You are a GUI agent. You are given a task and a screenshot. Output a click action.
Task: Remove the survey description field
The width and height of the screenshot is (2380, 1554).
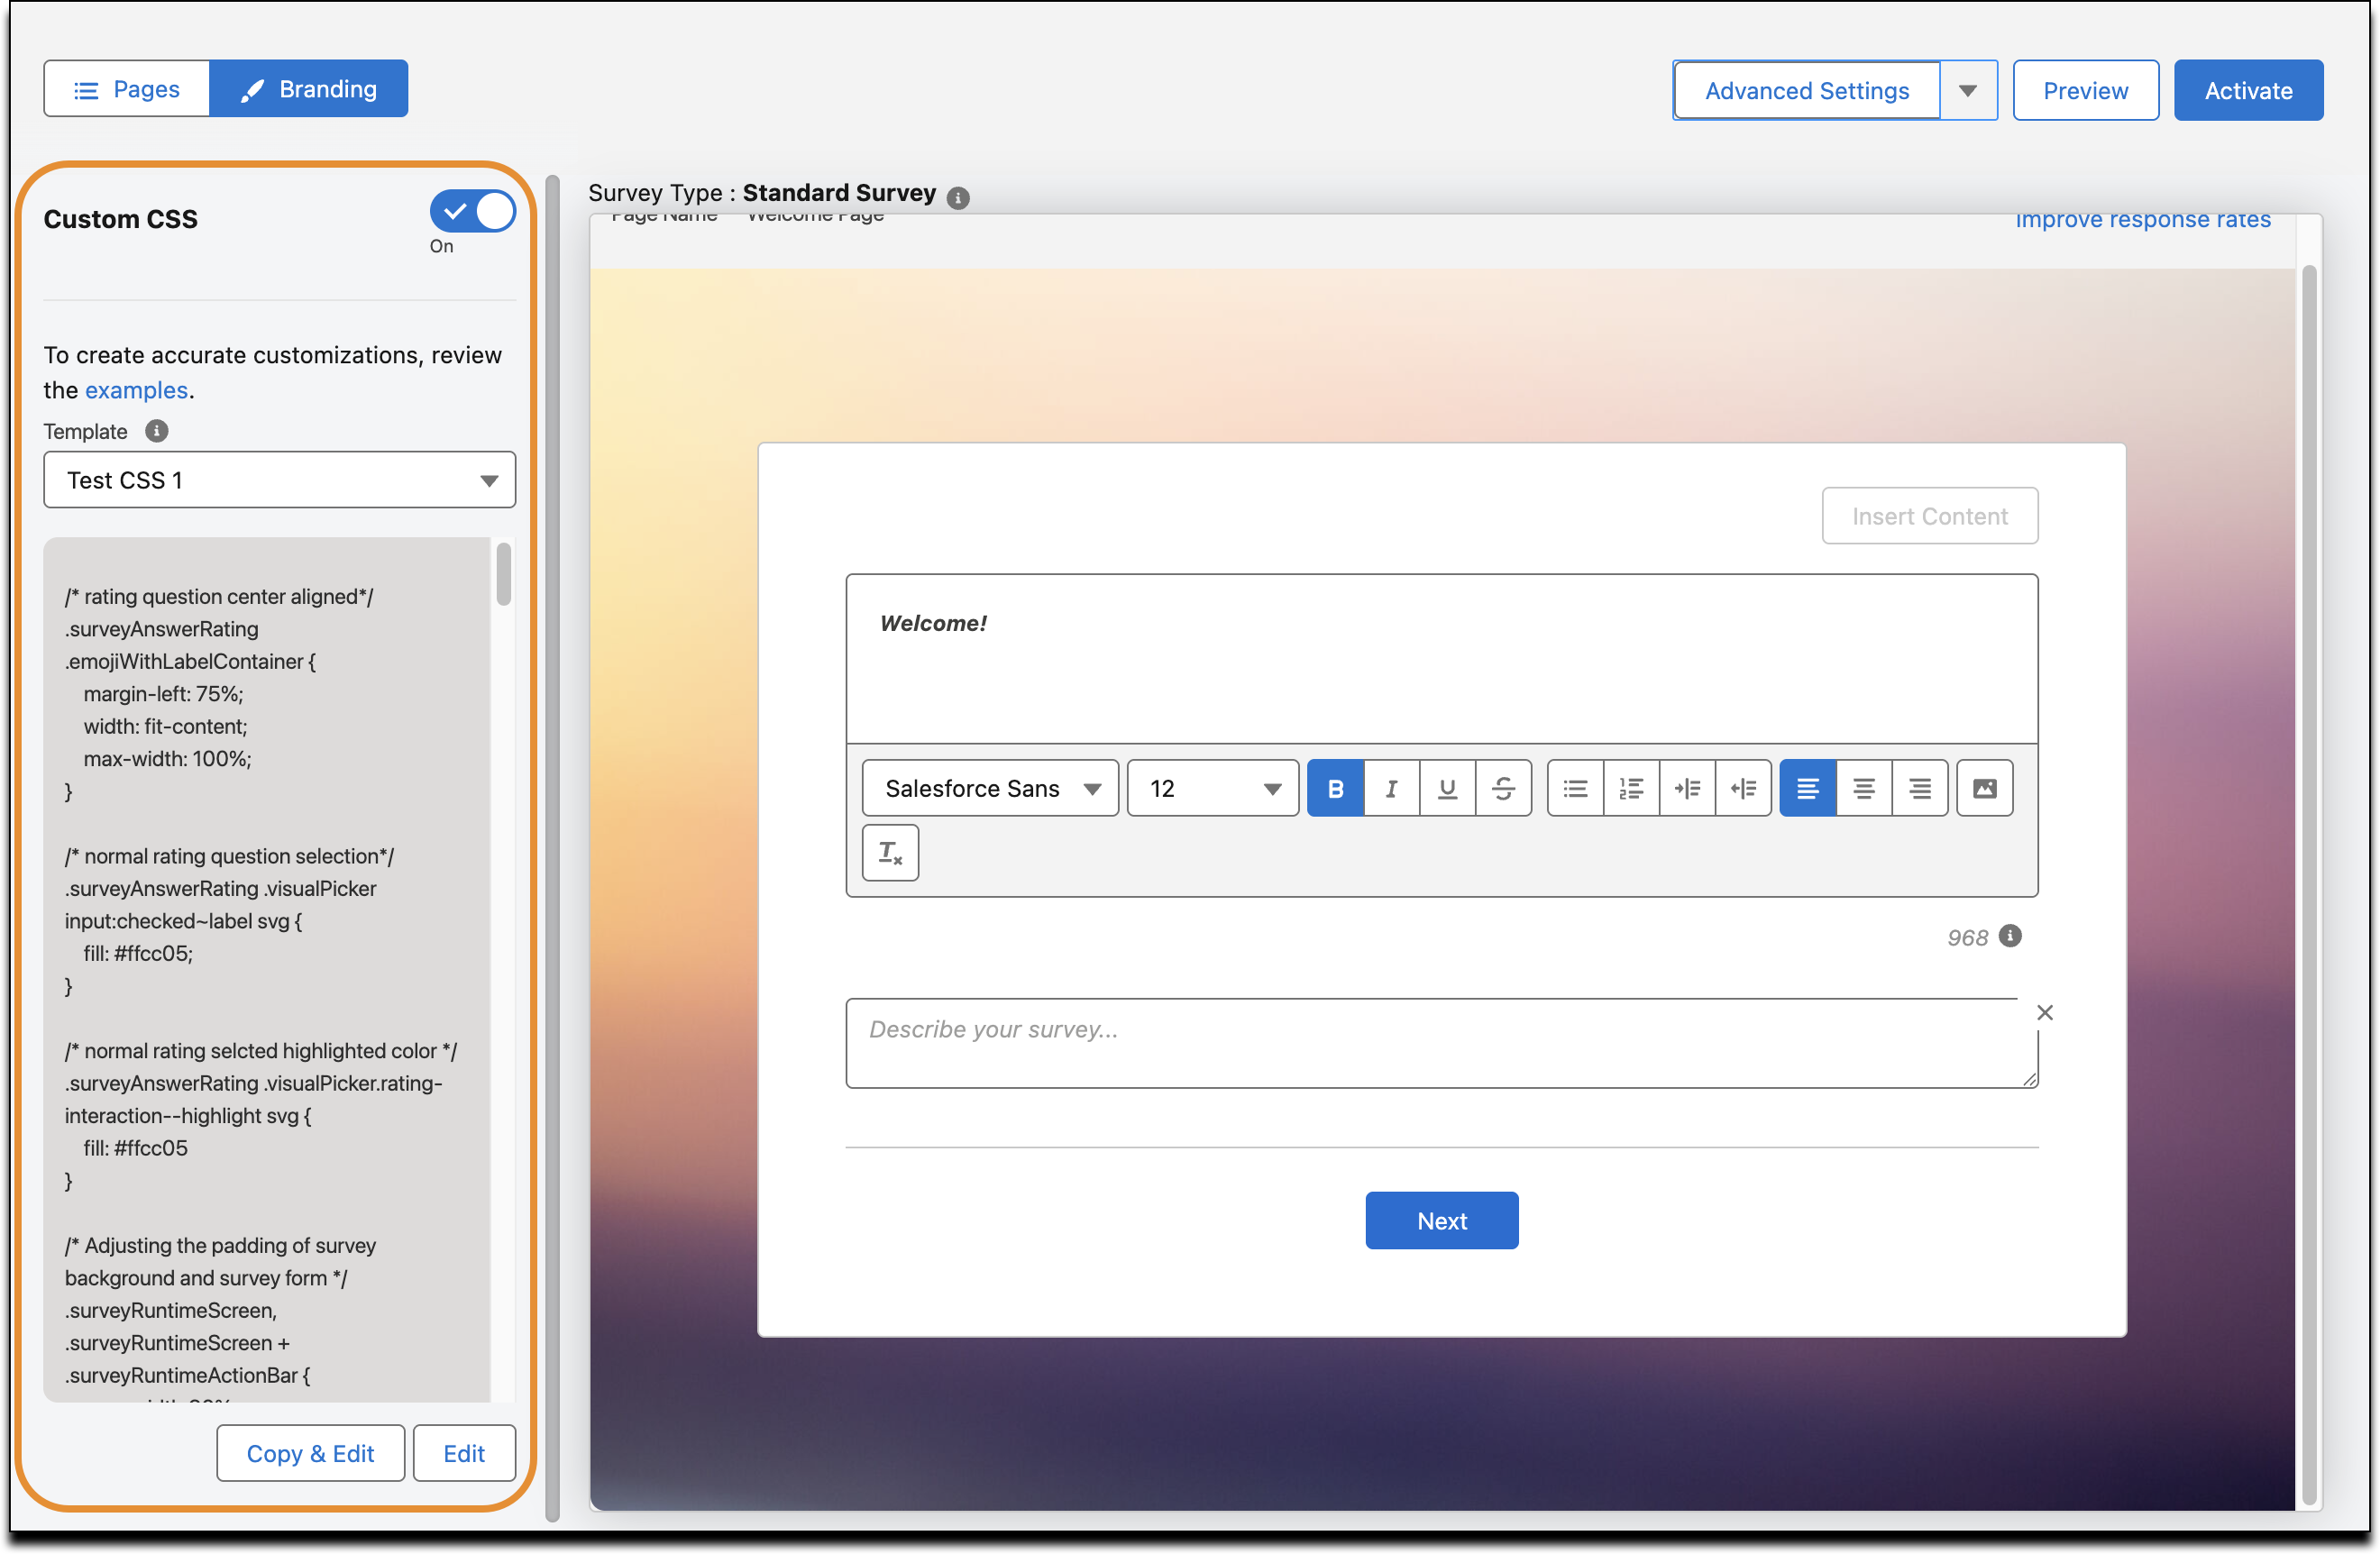pyautogui.click(x=2044, y=1012)
